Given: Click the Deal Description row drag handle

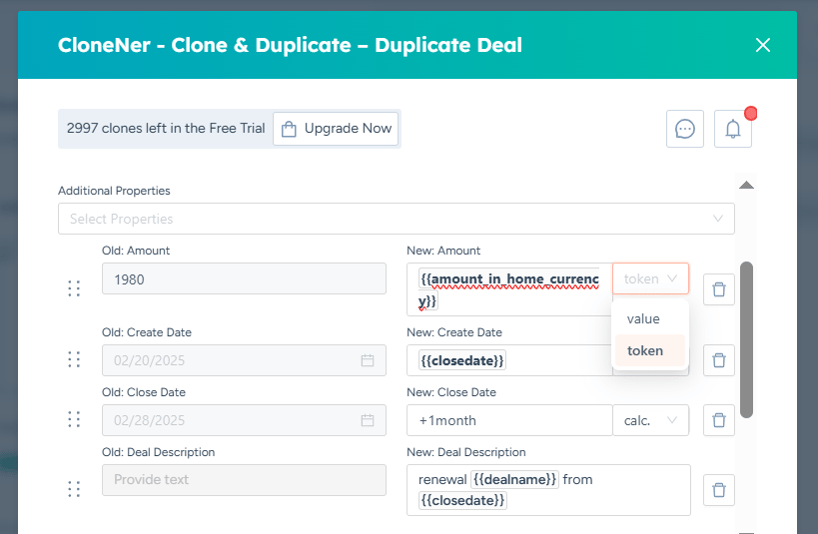Looking at the screenshot, I should point(74,489).
